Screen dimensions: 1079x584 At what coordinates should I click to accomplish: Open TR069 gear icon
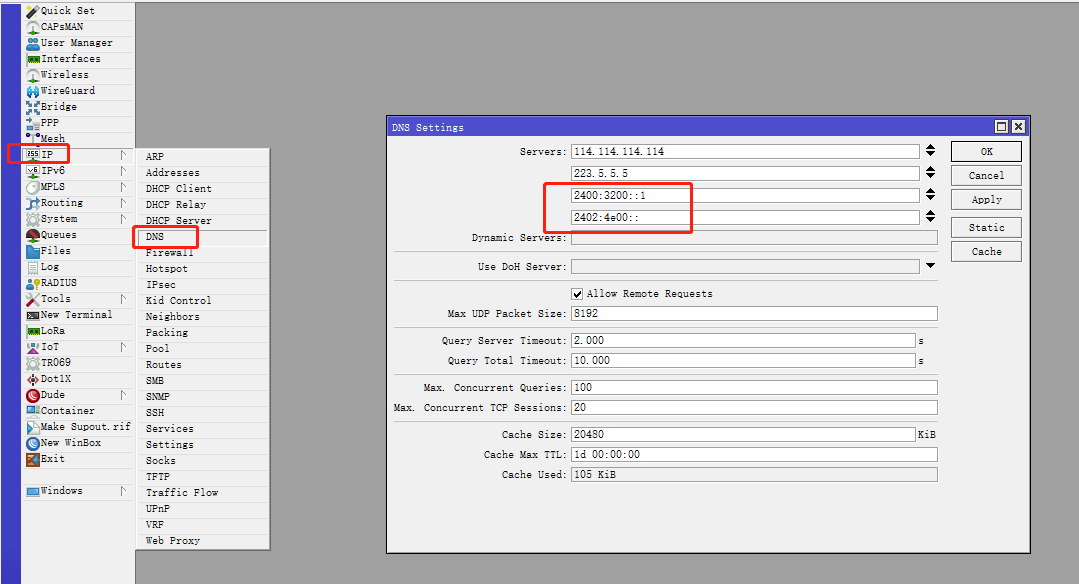click(x=32, y=363)
